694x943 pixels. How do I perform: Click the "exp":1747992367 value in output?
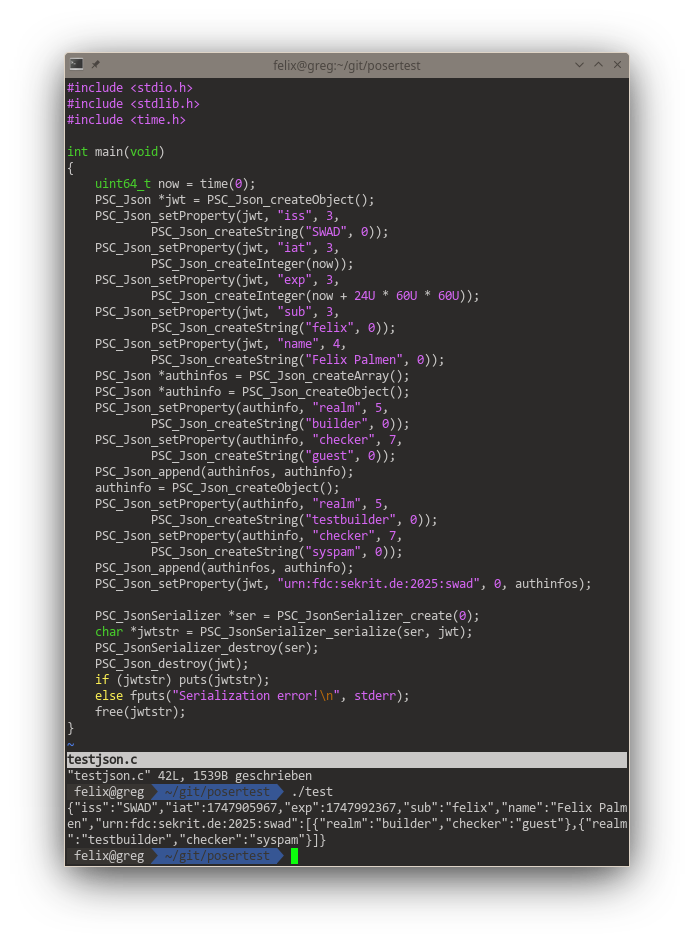pos(340,808)
